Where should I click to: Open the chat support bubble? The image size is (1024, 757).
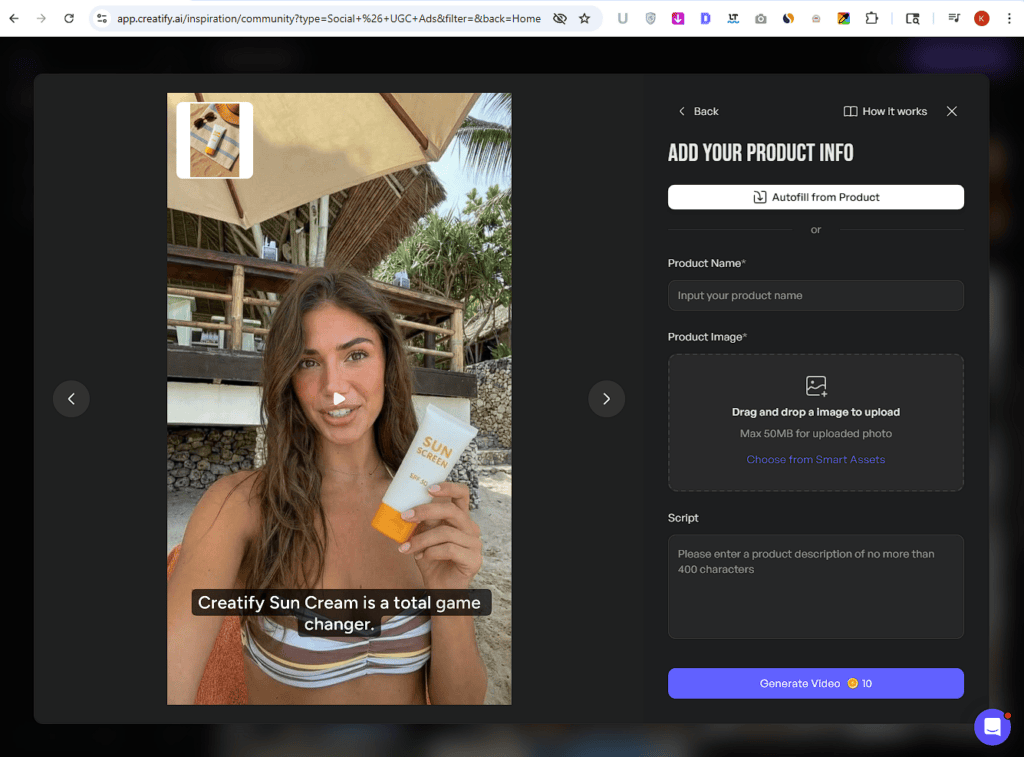992,726
